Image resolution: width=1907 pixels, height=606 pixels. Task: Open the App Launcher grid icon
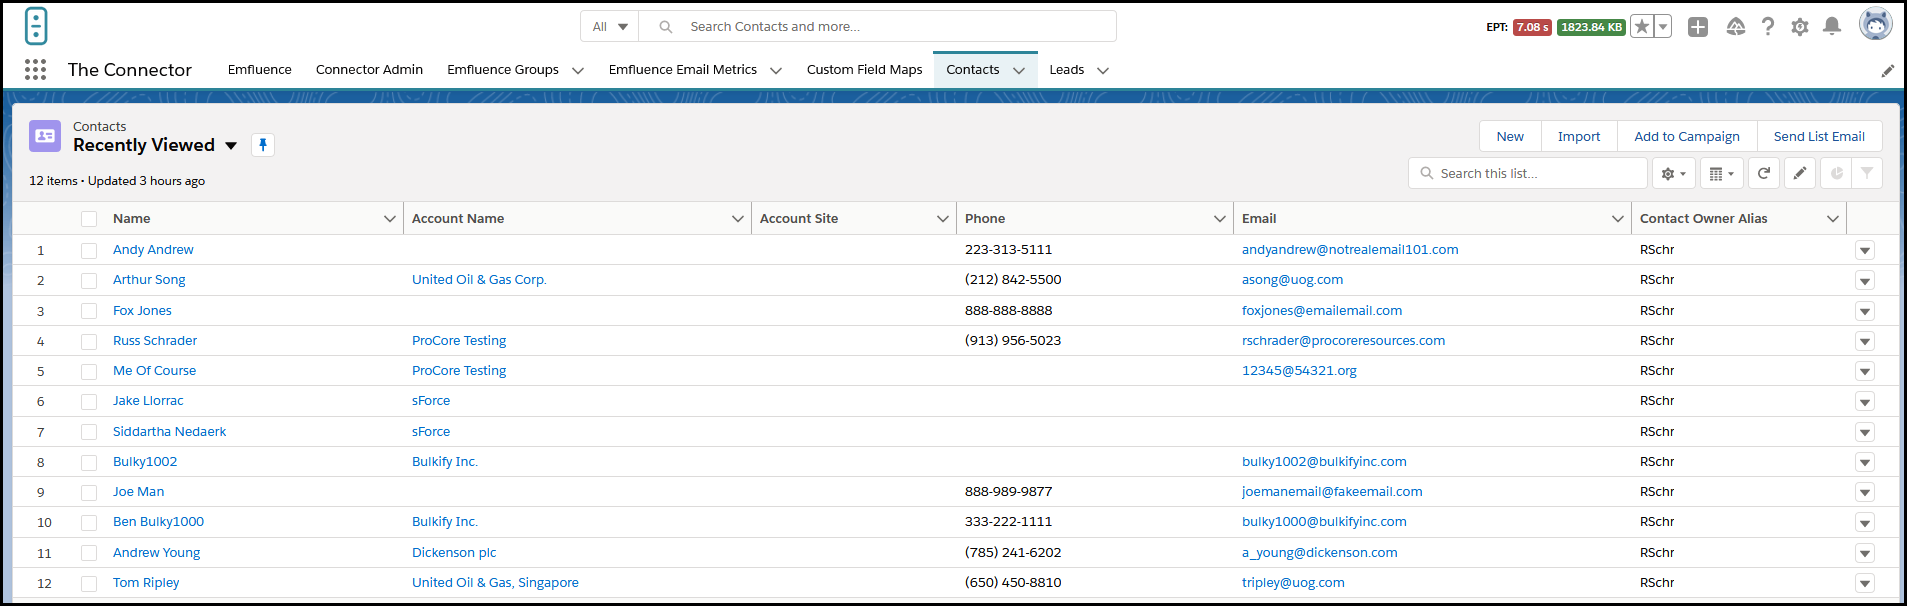tap(36, 69)
